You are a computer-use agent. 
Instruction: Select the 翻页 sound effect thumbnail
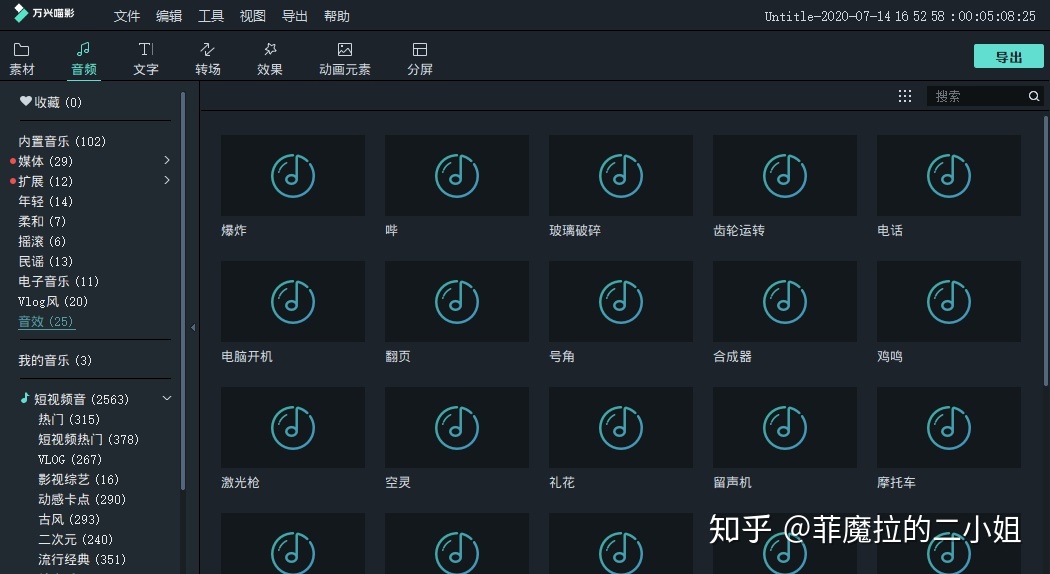tap(457, 301)
